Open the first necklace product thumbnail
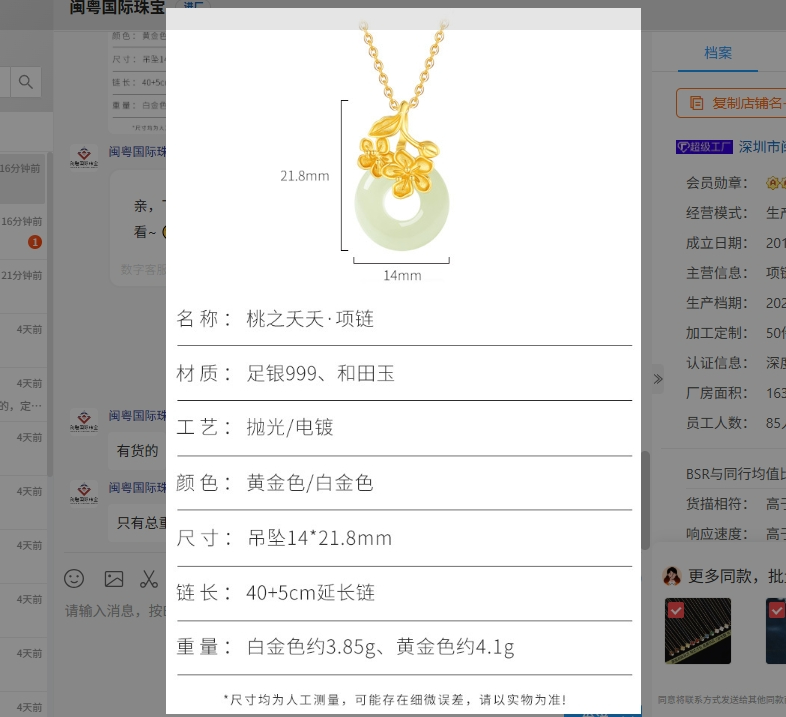The height and width of the screenshot is (717, 786). pos(698,632)
